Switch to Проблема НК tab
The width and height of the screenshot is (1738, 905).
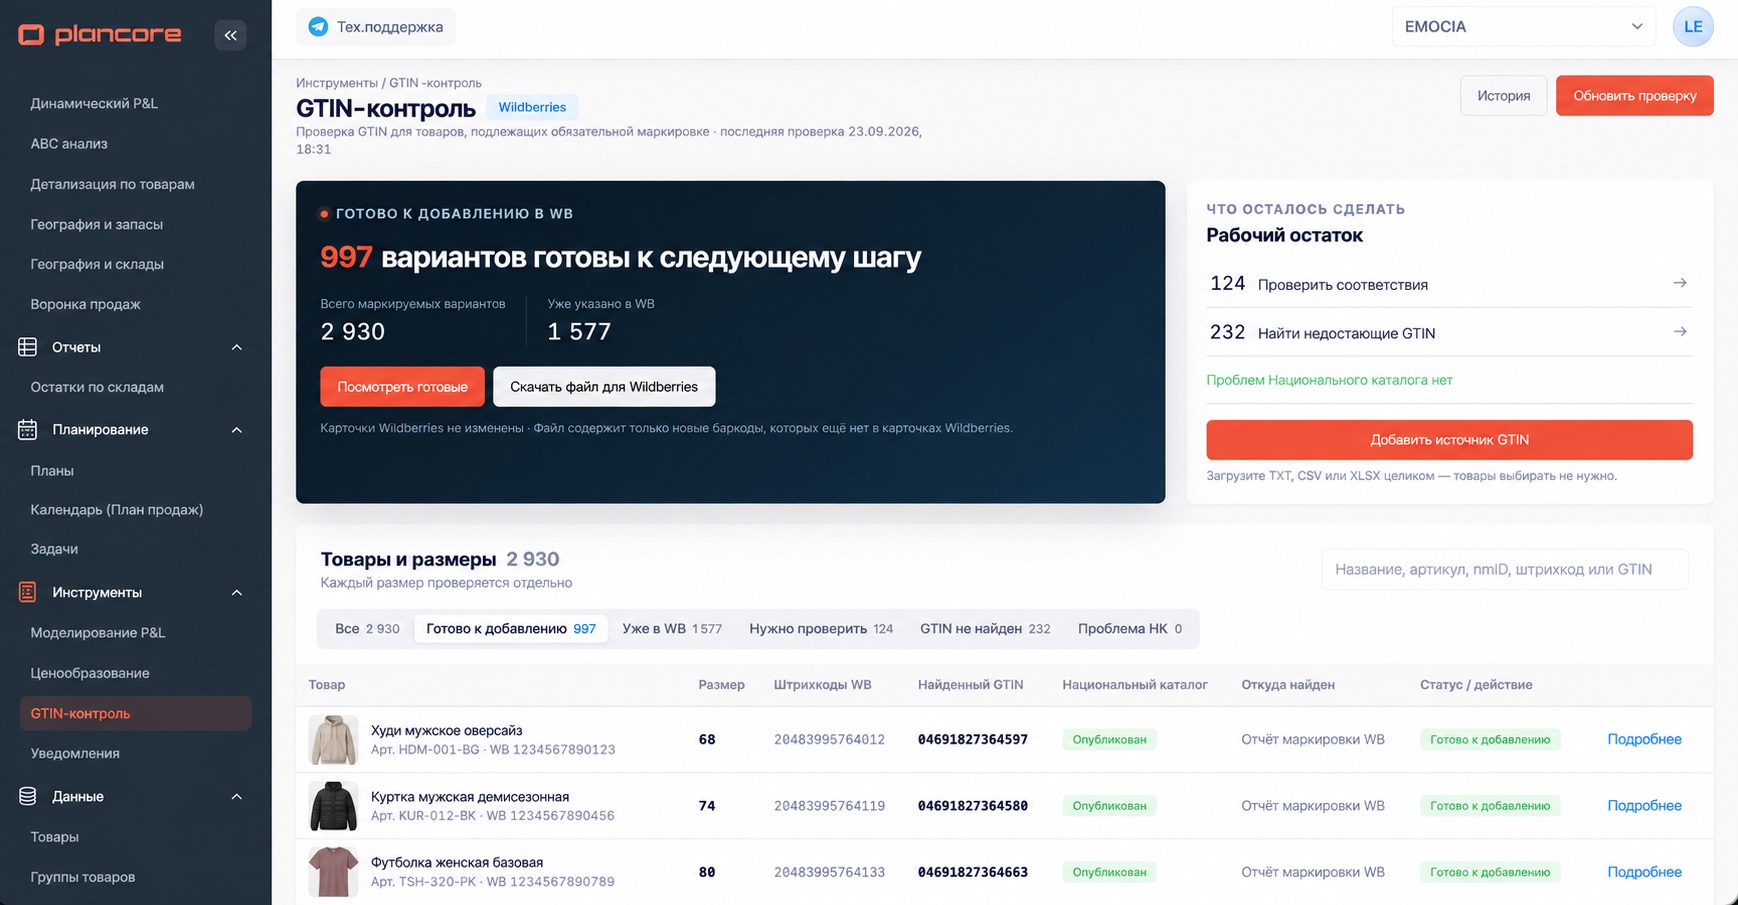pos(1130,629)
